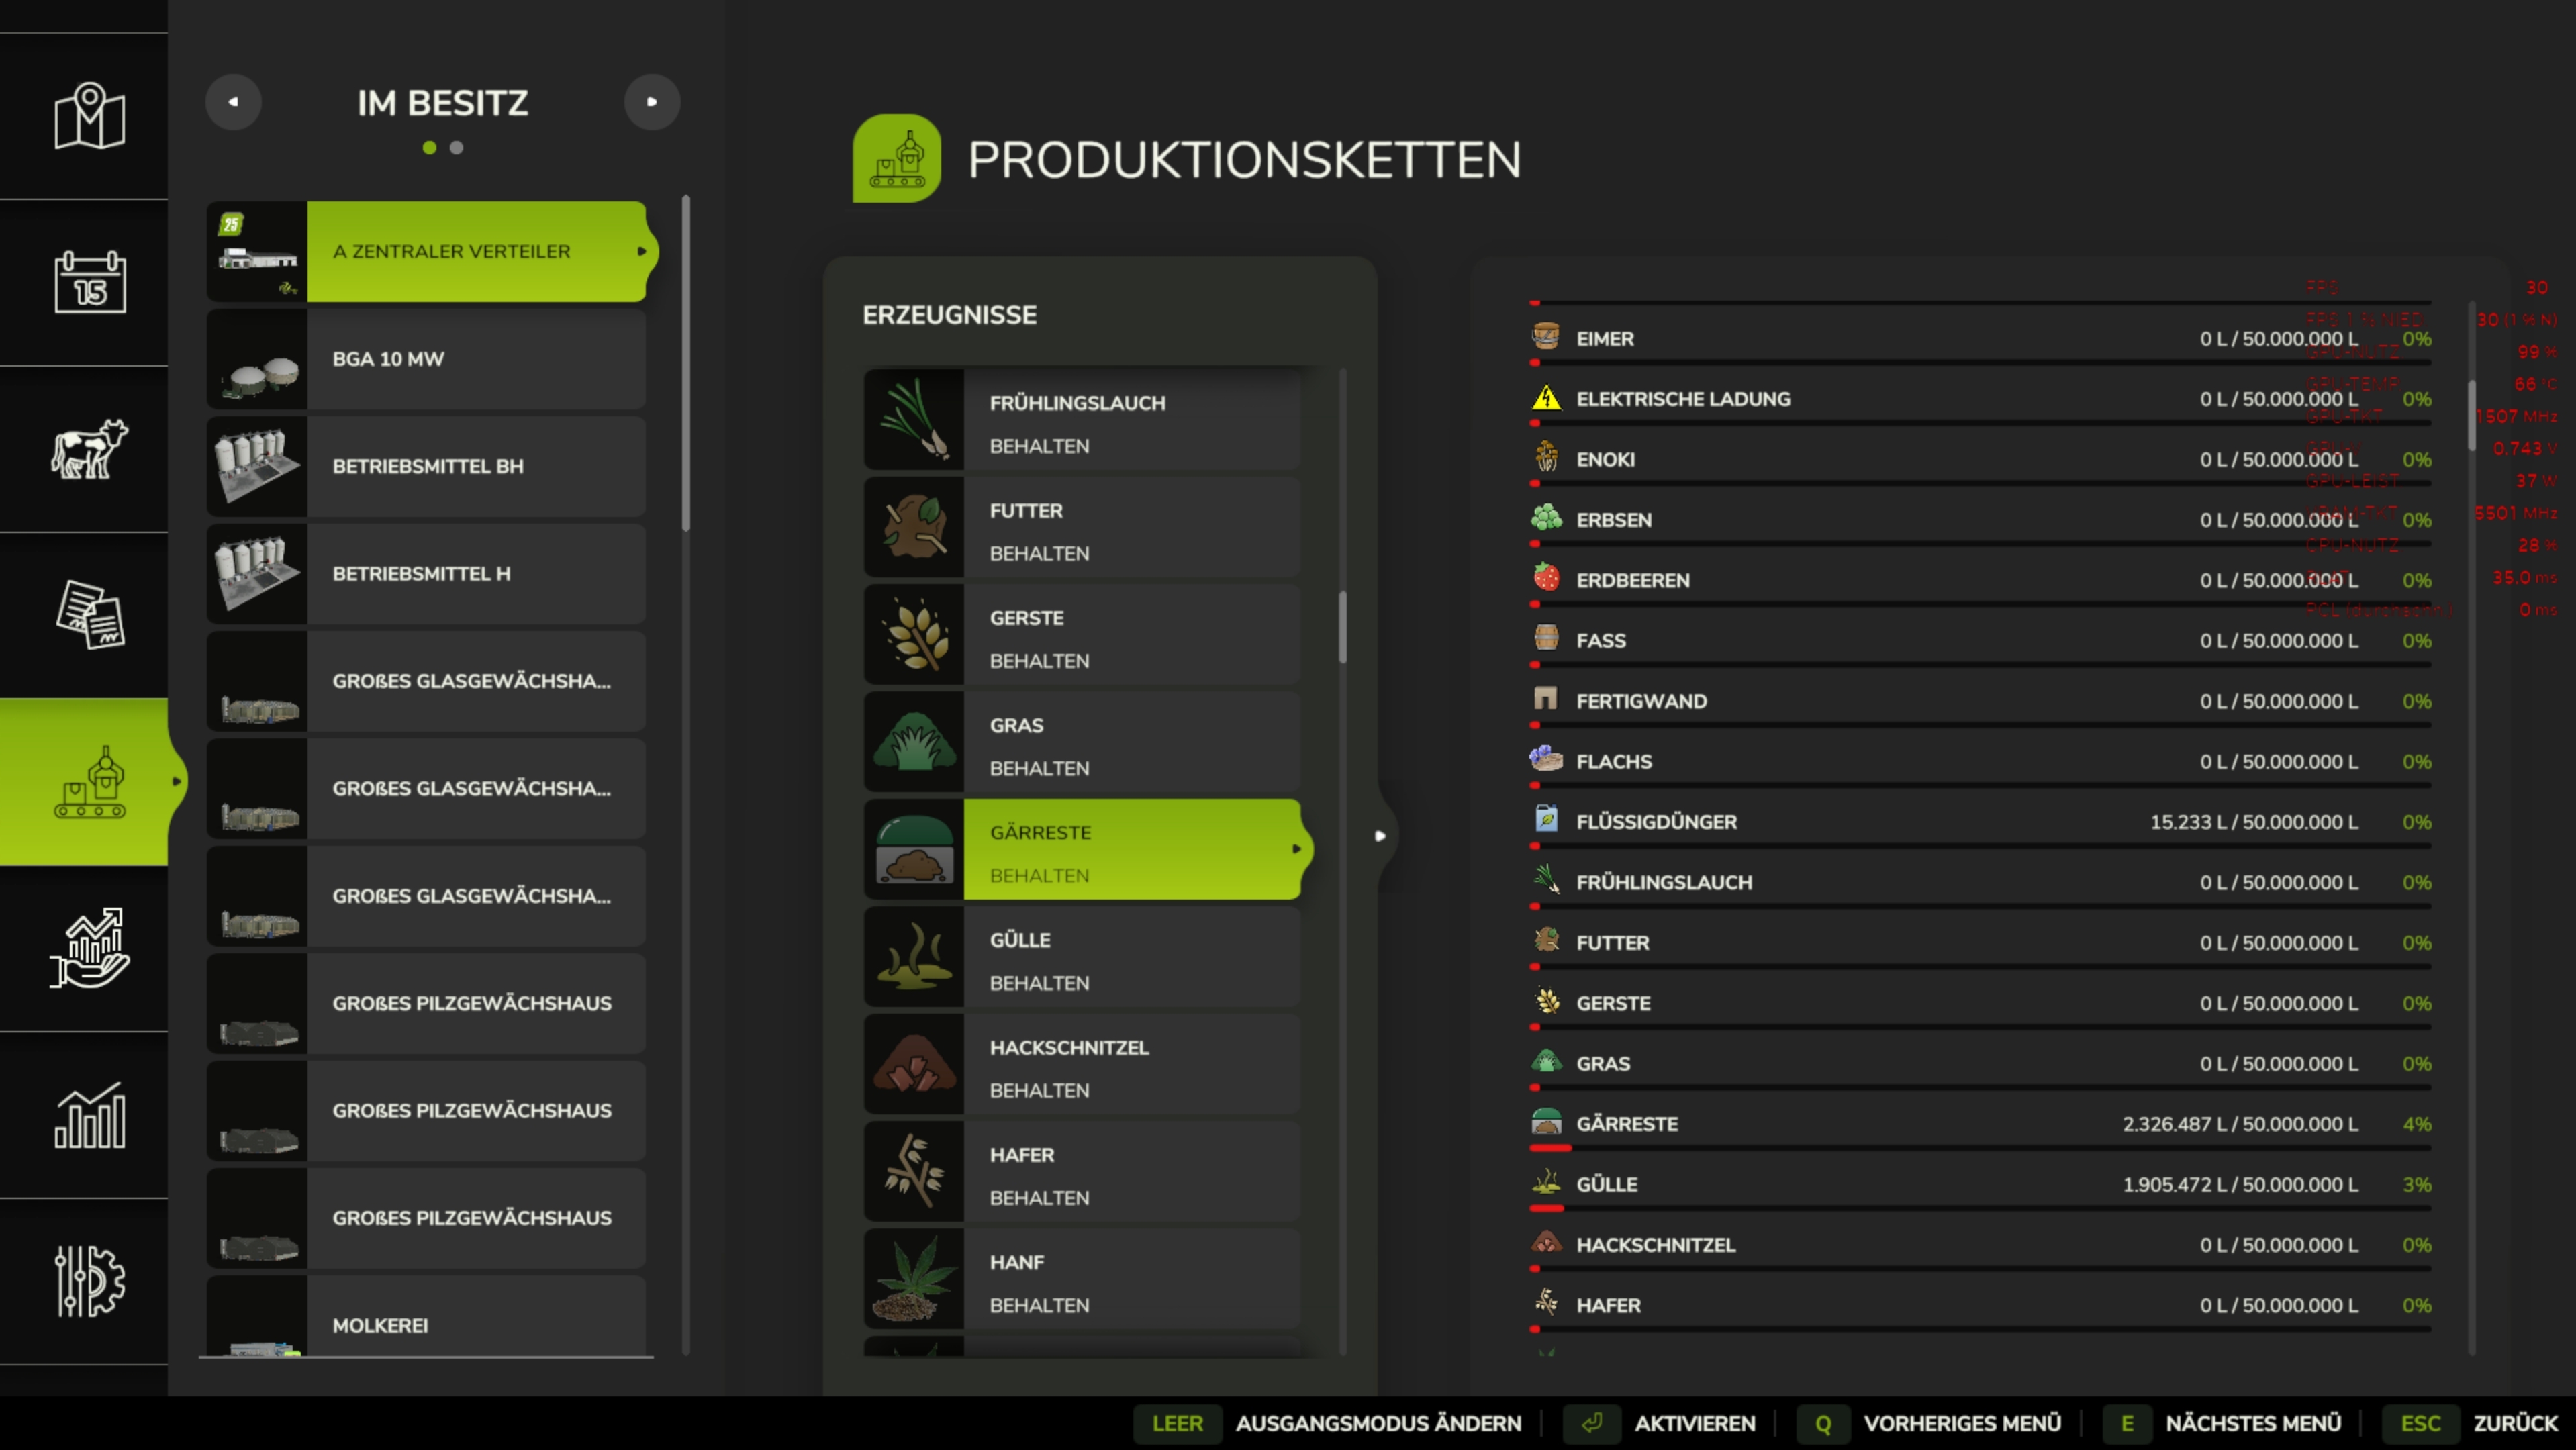Click Ausgangsmodus ändern button
Screen dimensions: 2576x1450
pyautogui.click(x=1377, y=1423)
